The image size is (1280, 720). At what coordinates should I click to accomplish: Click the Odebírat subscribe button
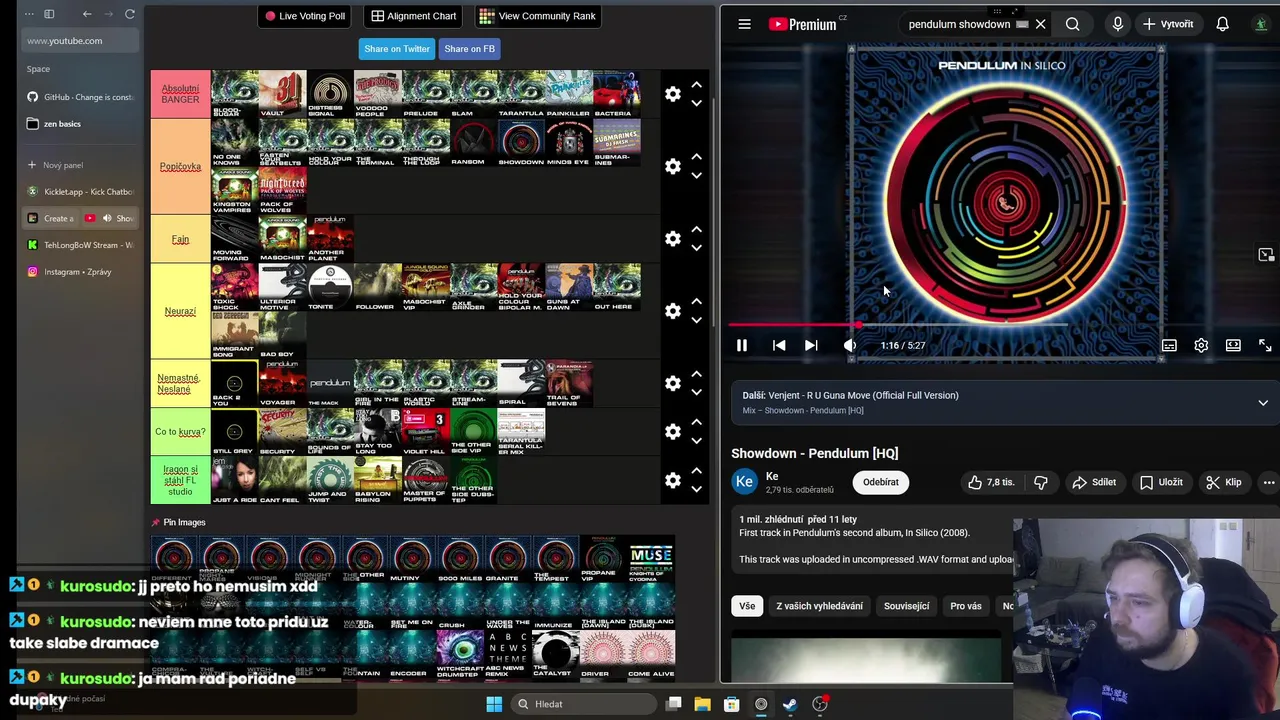coord(880,482)
